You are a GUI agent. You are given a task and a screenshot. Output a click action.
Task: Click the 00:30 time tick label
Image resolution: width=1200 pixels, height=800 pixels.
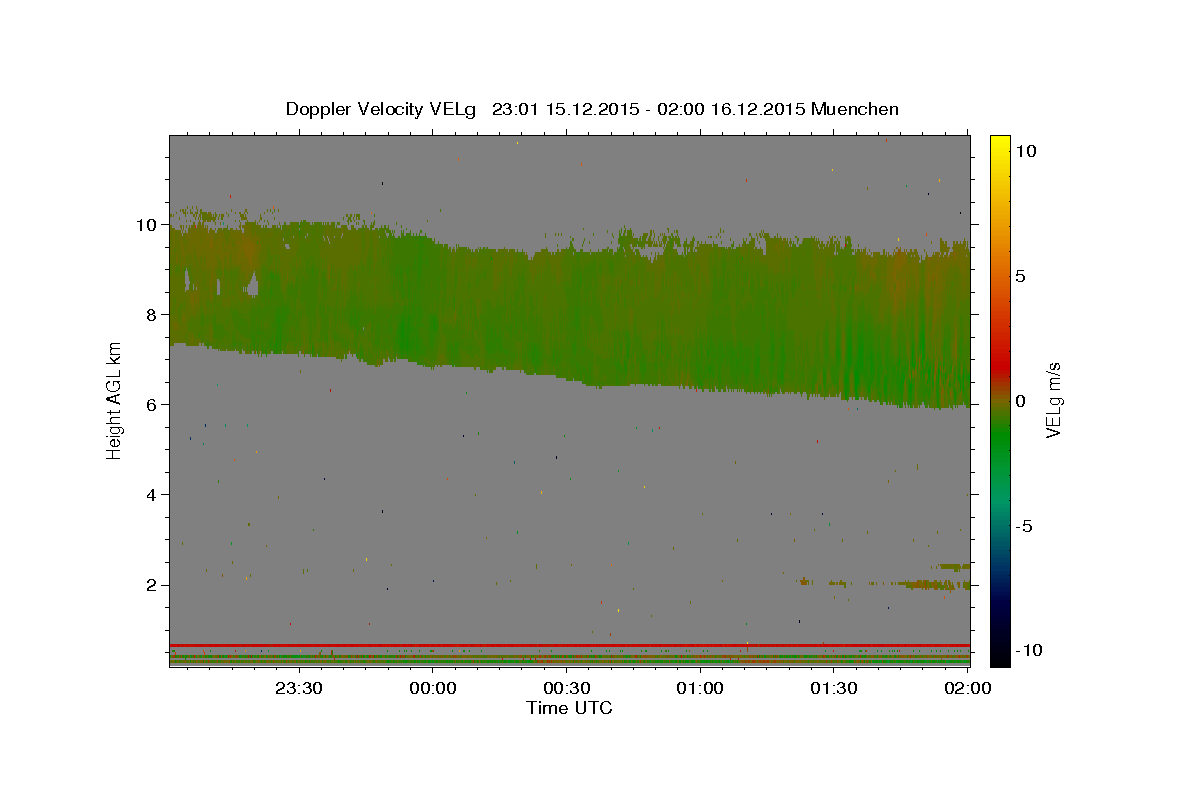(x=566, y=688)
